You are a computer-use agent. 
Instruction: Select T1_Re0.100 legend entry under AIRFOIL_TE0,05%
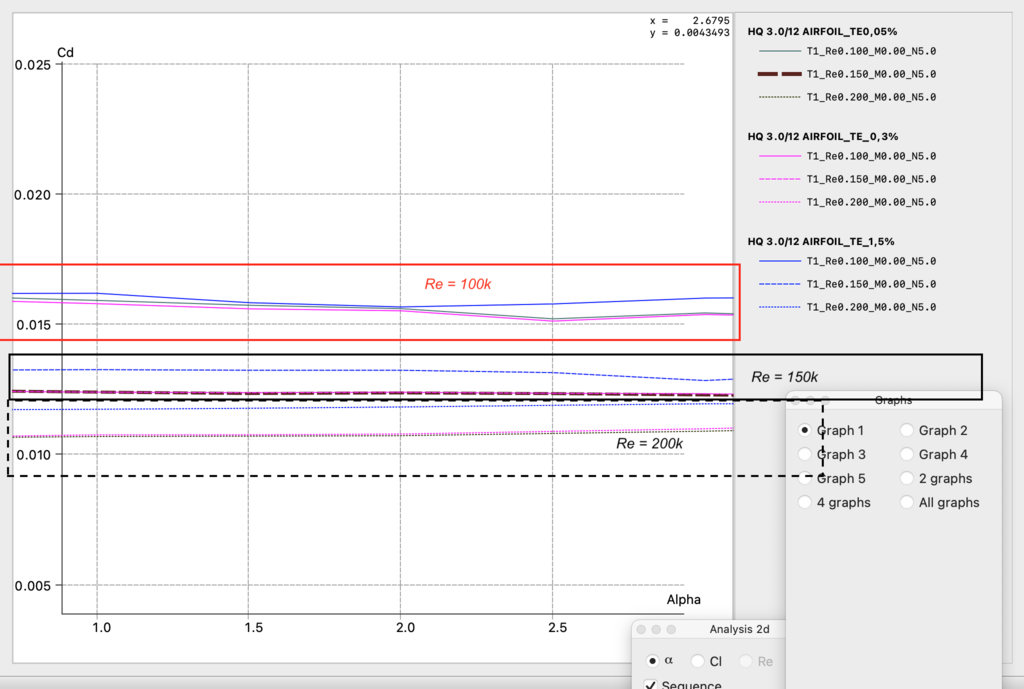click(870, 50)
